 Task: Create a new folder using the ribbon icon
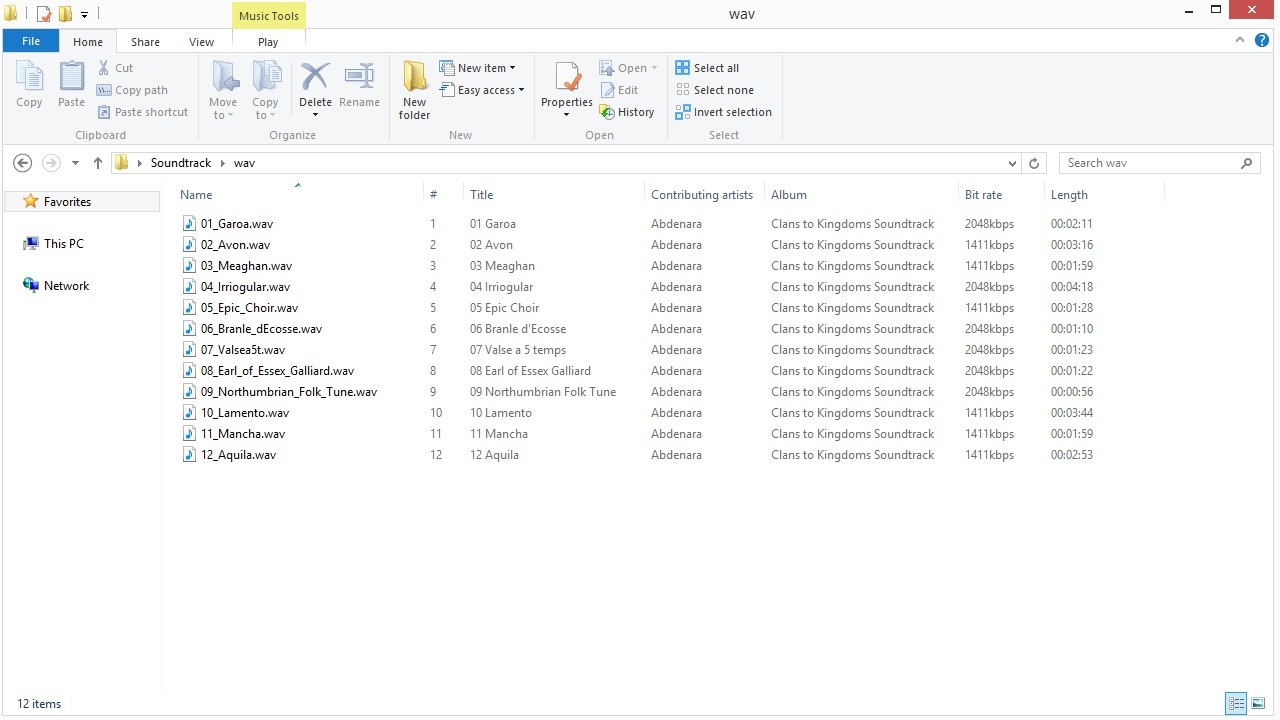[414, 80]
